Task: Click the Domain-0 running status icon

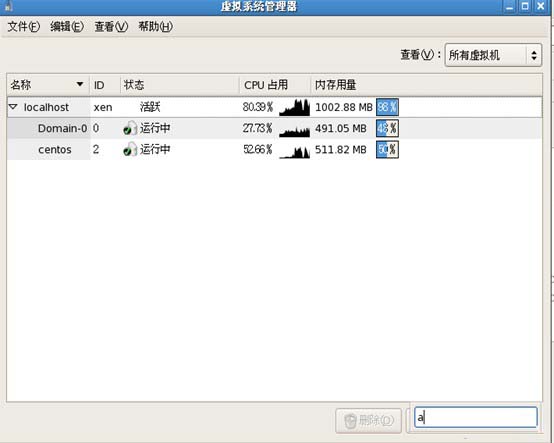Action: coord(130,128)
